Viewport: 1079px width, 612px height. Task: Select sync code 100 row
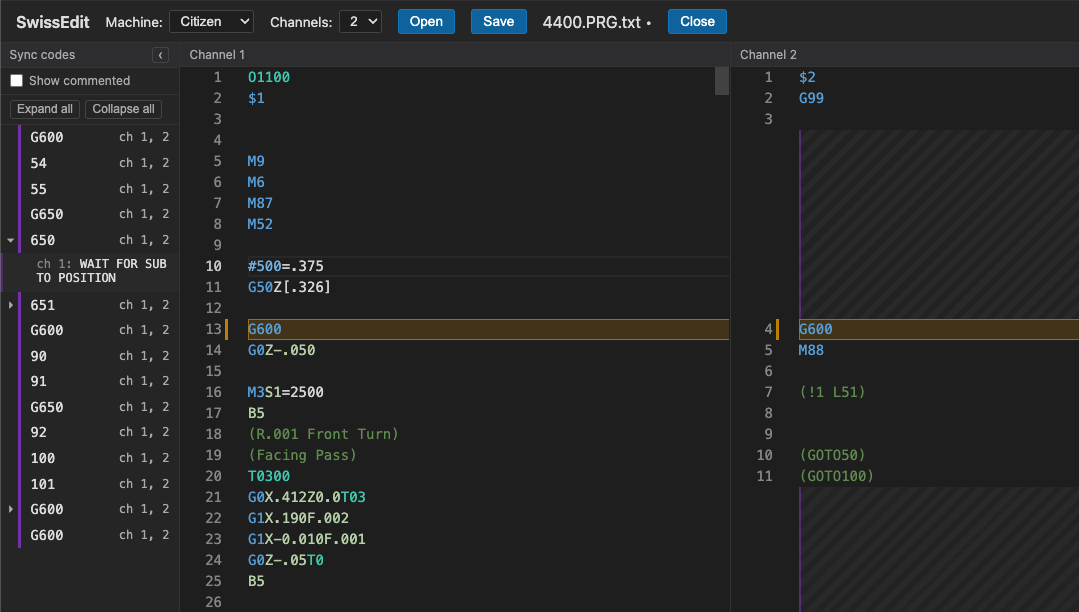(x=98, y=458)
